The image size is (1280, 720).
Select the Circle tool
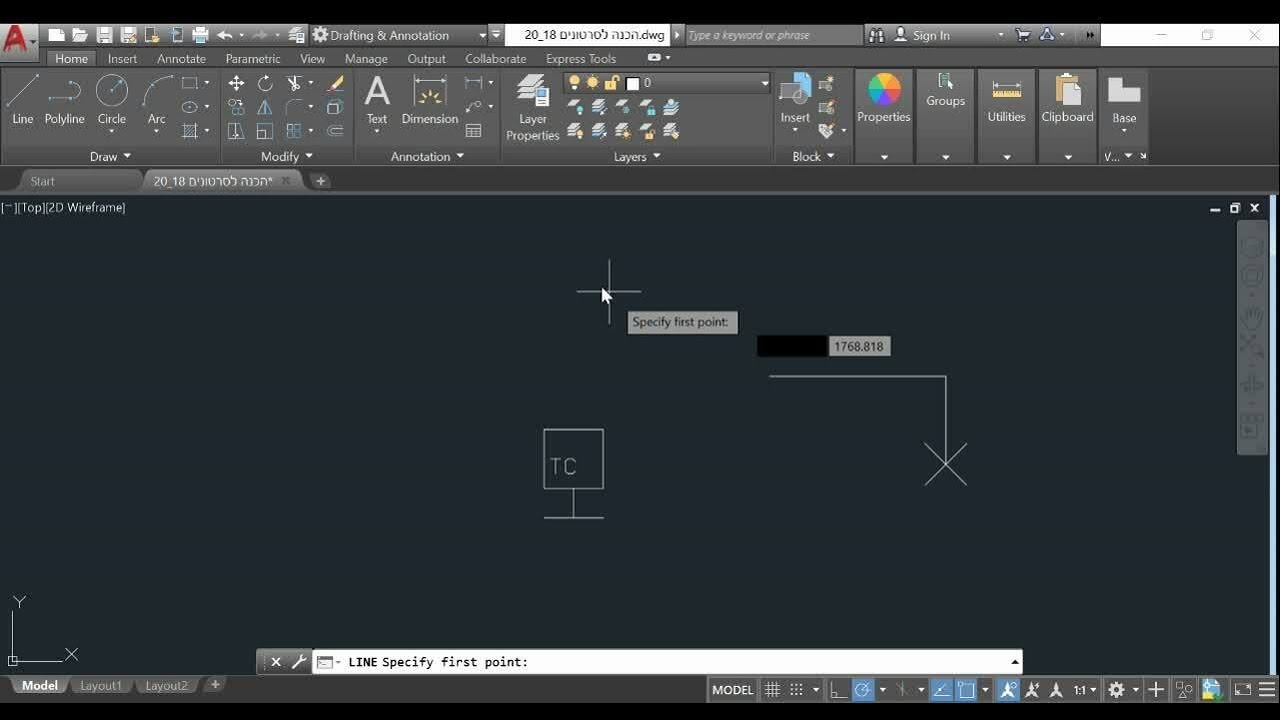pos(111,100)
